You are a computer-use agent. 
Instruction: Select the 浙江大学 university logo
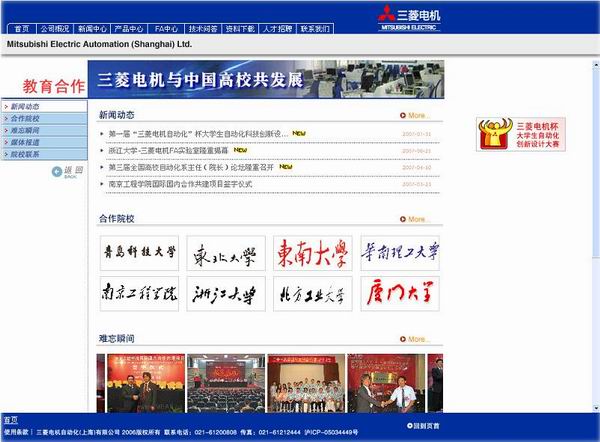[x=226, y=294]
